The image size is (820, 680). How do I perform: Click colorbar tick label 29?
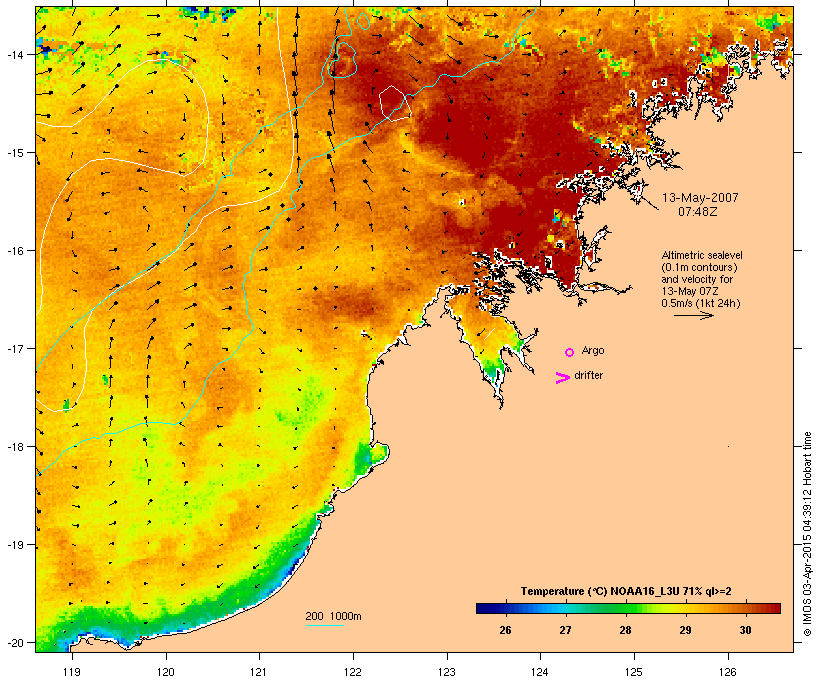[685, 630]
